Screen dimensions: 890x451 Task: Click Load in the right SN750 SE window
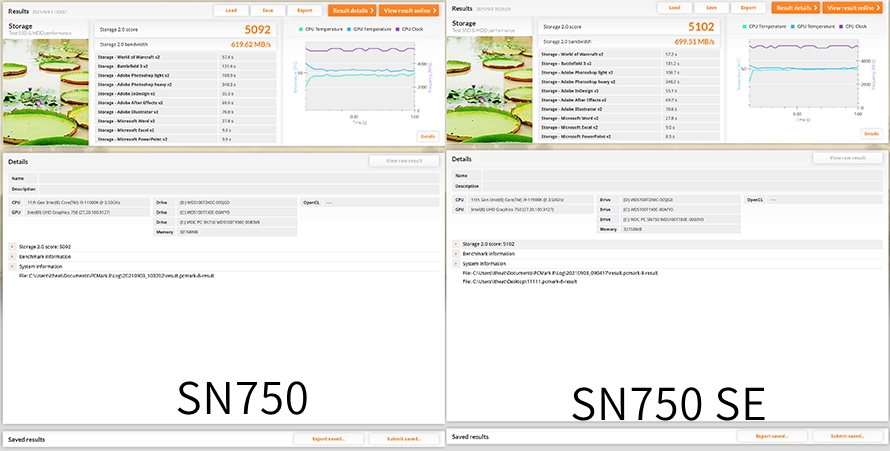click(x=674, y=8)
